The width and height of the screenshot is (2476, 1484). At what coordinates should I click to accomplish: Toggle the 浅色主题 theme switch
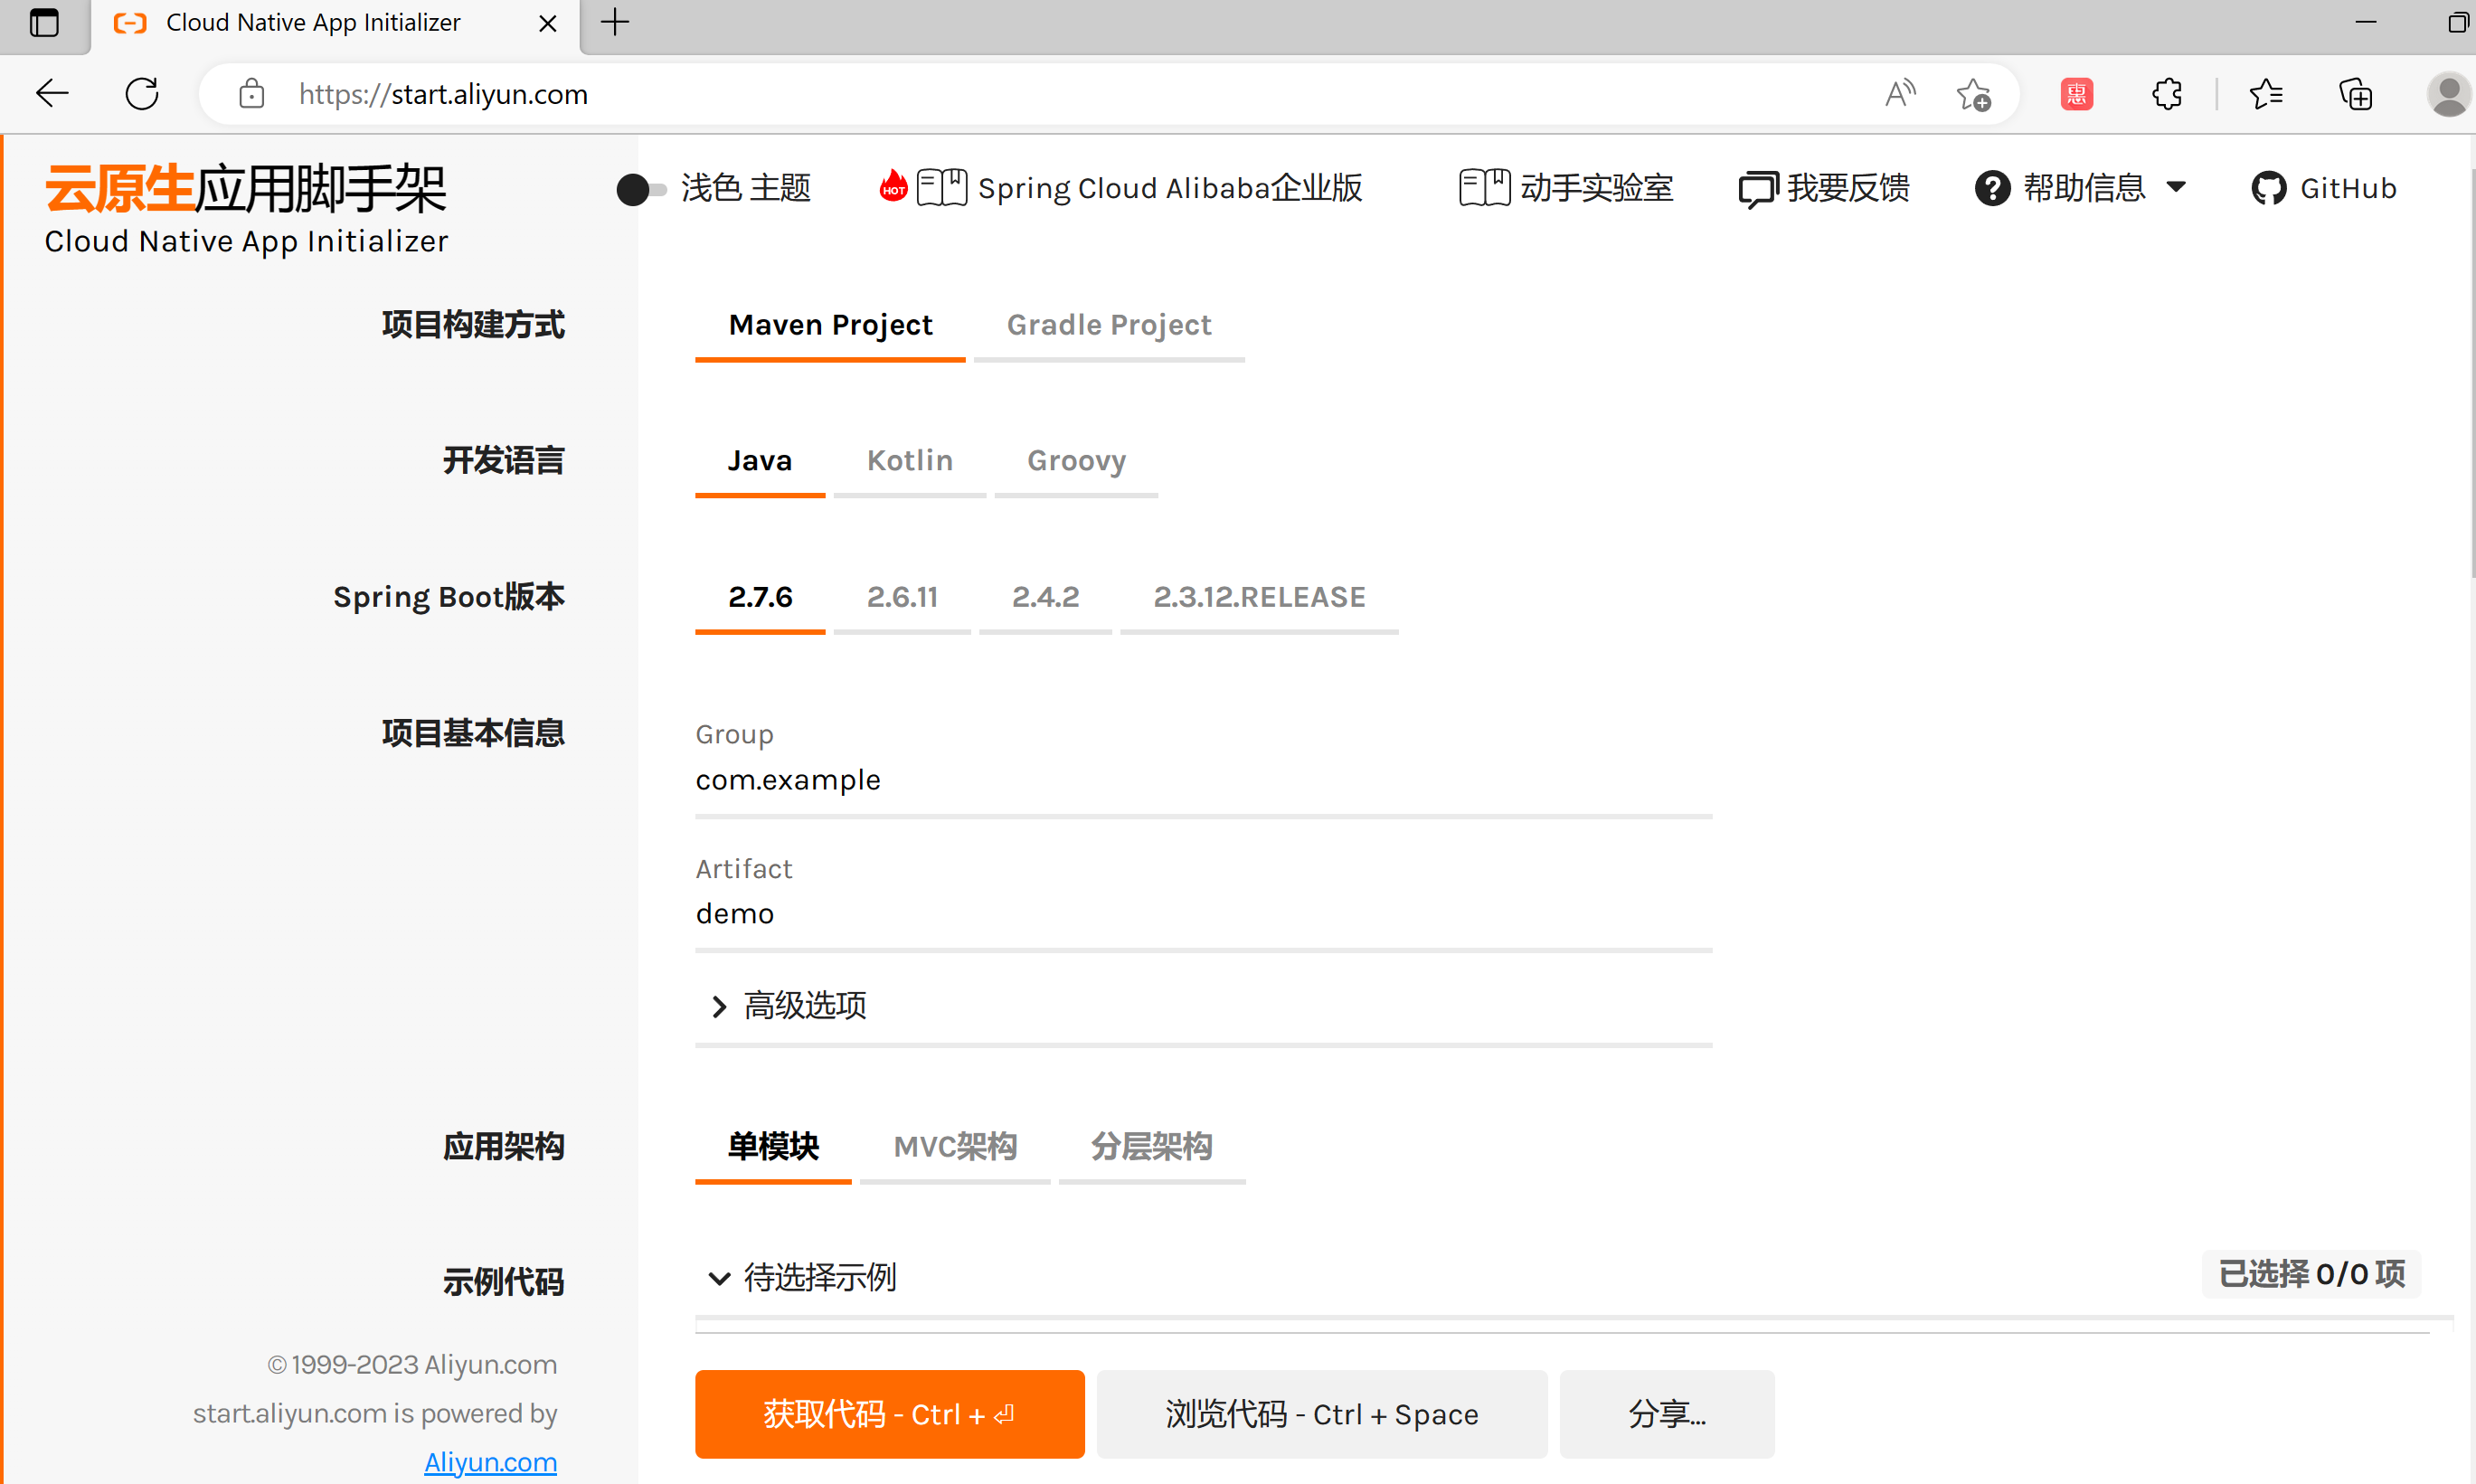click(x=640, y=189)
